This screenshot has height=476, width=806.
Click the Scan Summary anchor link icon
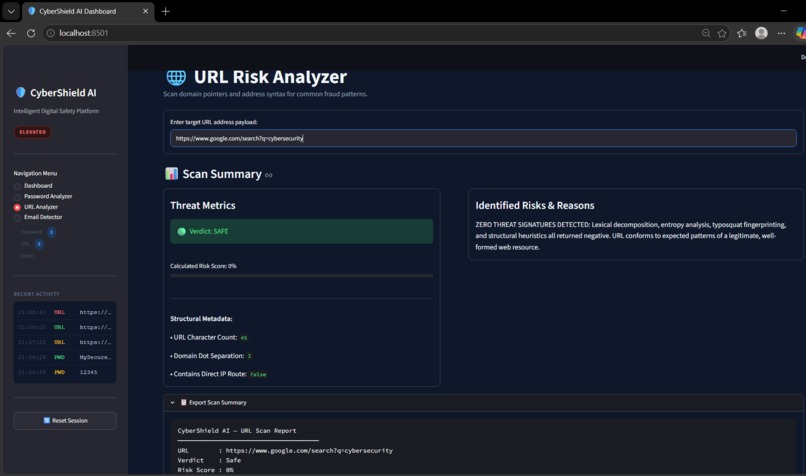pos(268,175)
